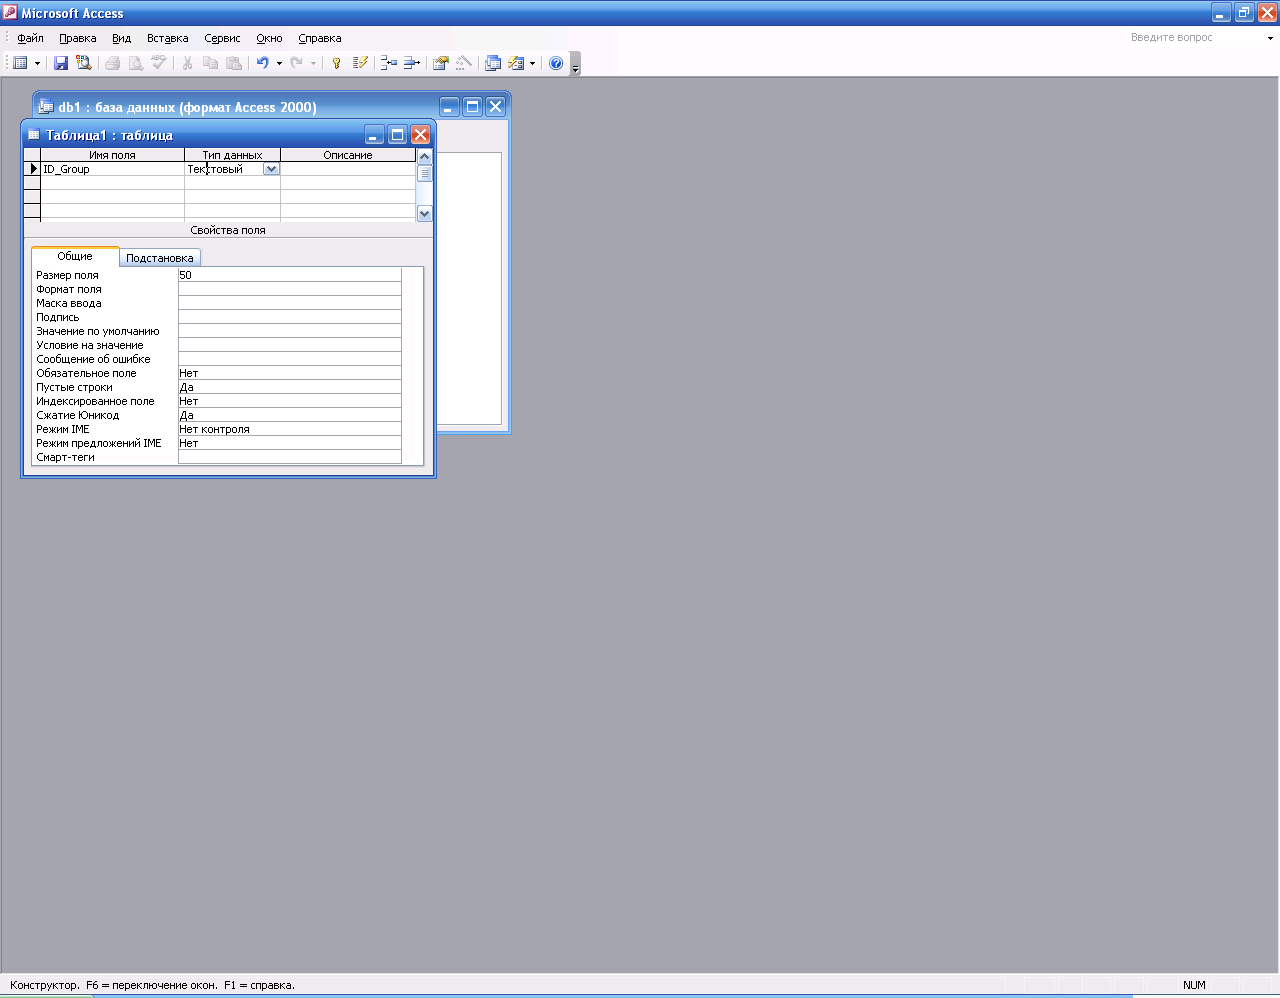Open the Файл menu

pyautogui.click(x=30, y=38)
